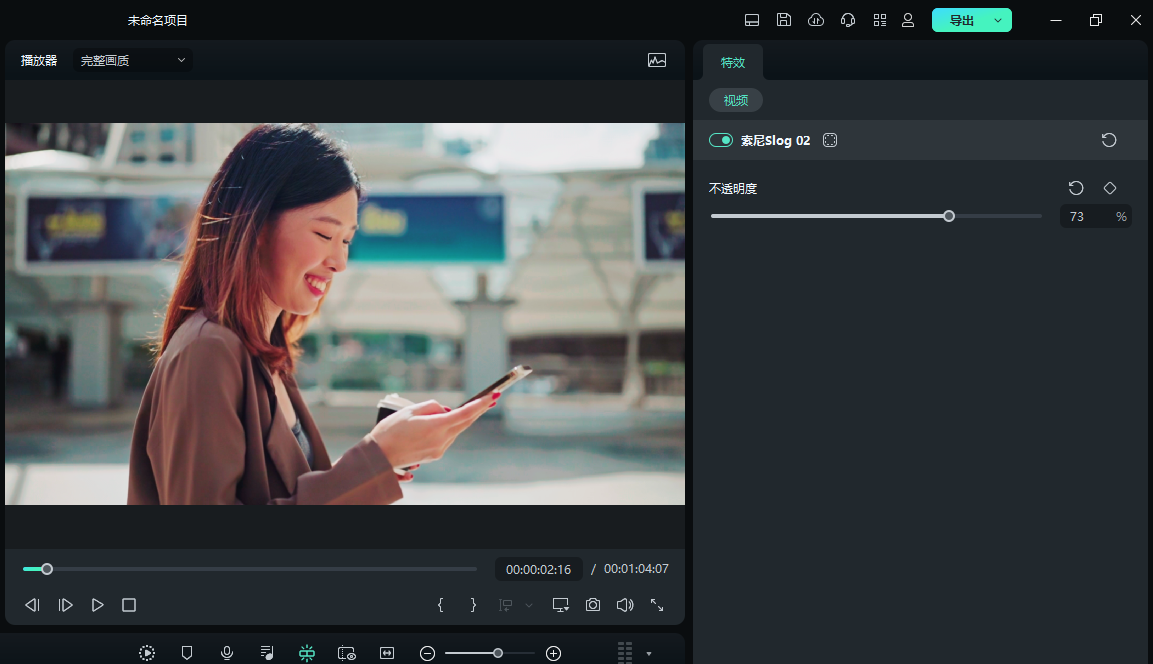Save project with the floppy disk icon
Viewport: 1153px width, 664px height.
784,20
